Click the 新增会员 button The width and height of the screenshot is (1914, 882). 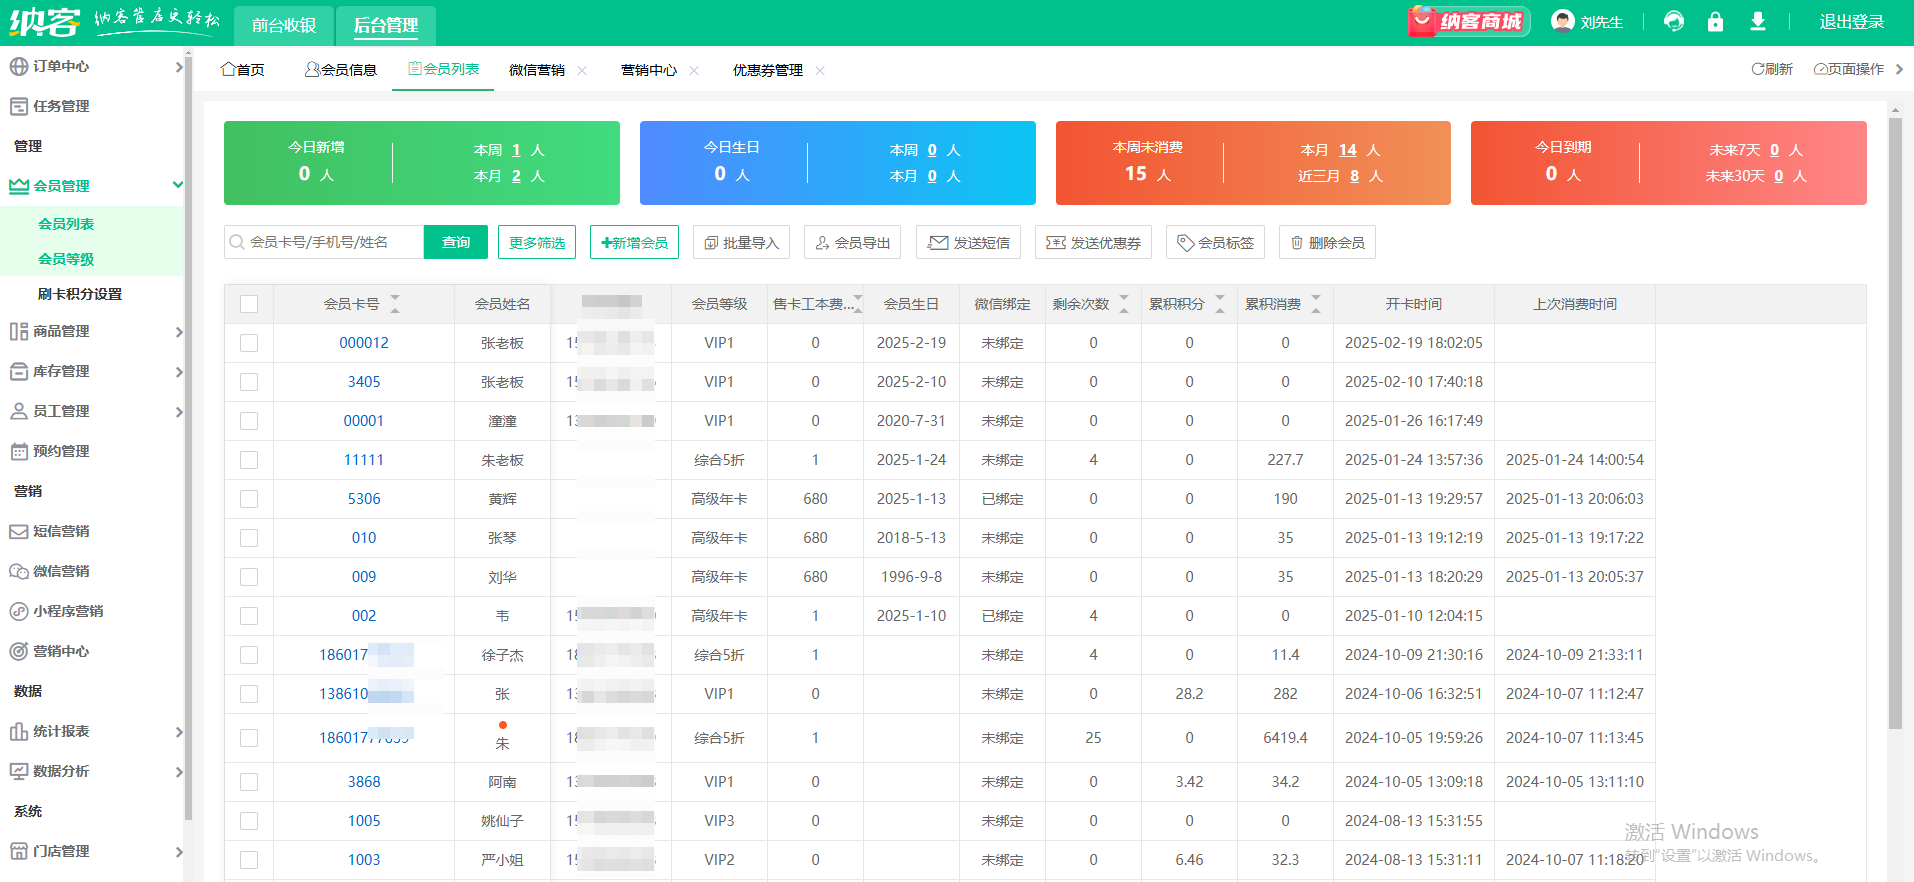click(x=635, y=242)
